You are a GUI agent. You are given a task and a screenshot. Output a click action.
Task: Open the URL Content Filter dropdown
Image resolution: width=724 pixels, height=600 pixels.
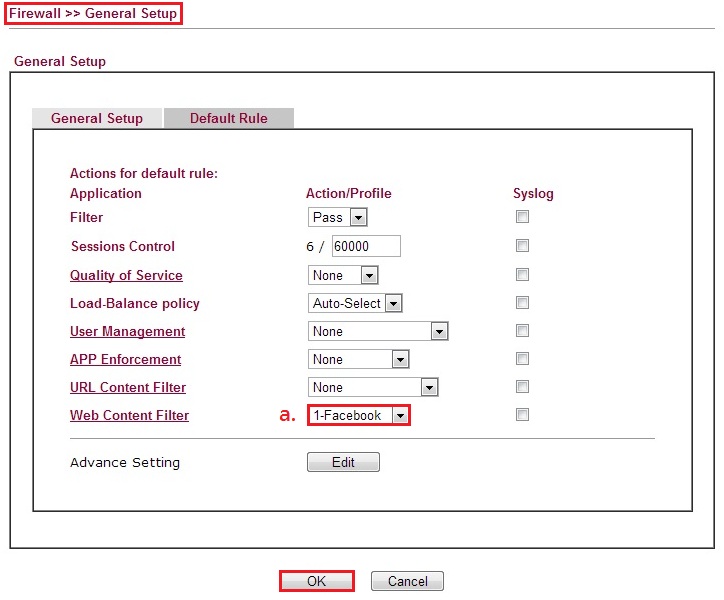pyautogui.click(x=373, y=387)
